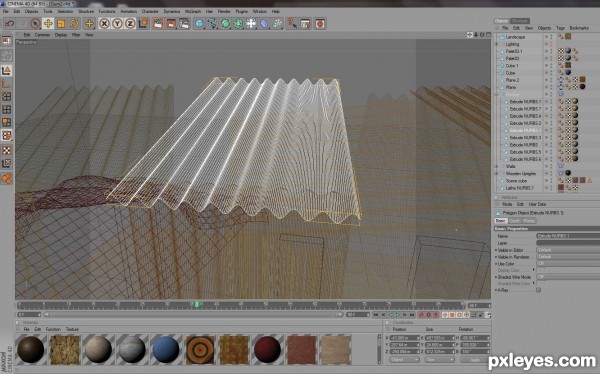The width and height of the screenshot is (600, 374).
Task: Click the Name field in Basic Properties
Action: tap(568, 236)
